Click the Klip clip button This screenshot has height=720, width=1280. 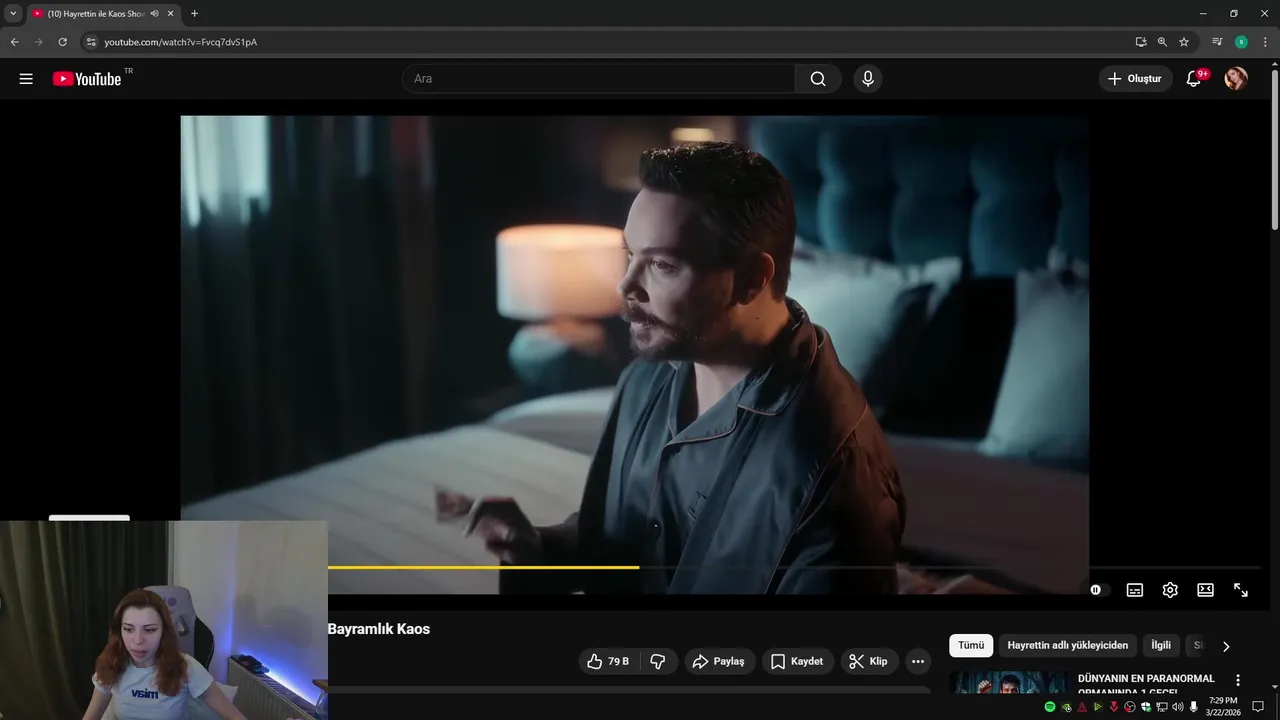869,661
